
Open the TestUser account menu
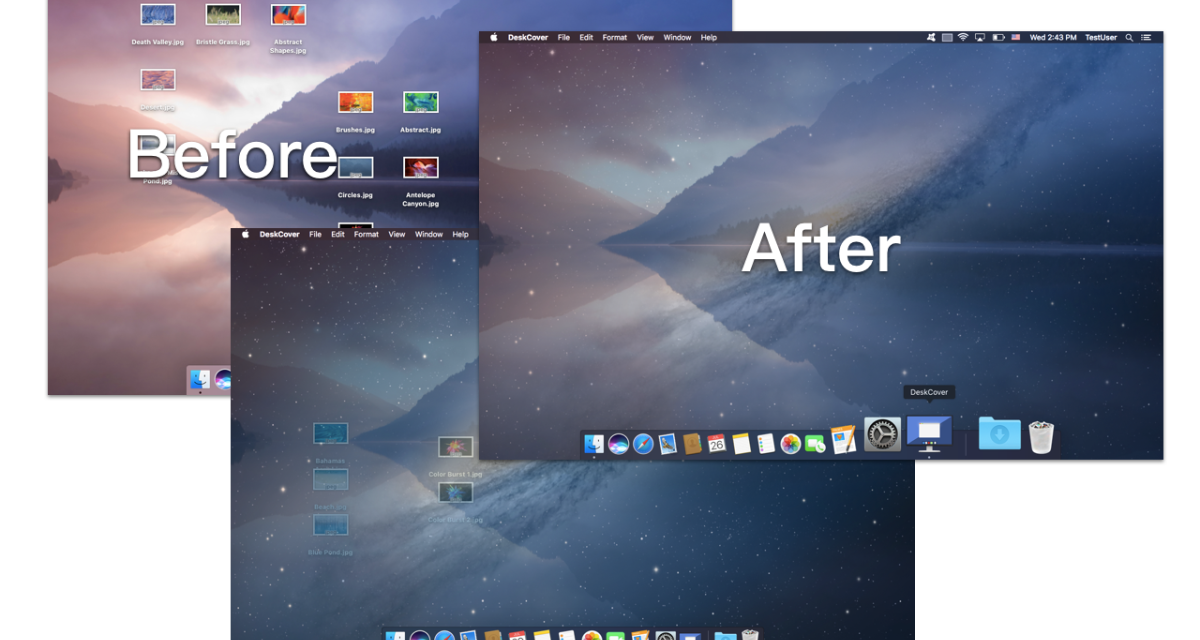(x=1101, y=37)
